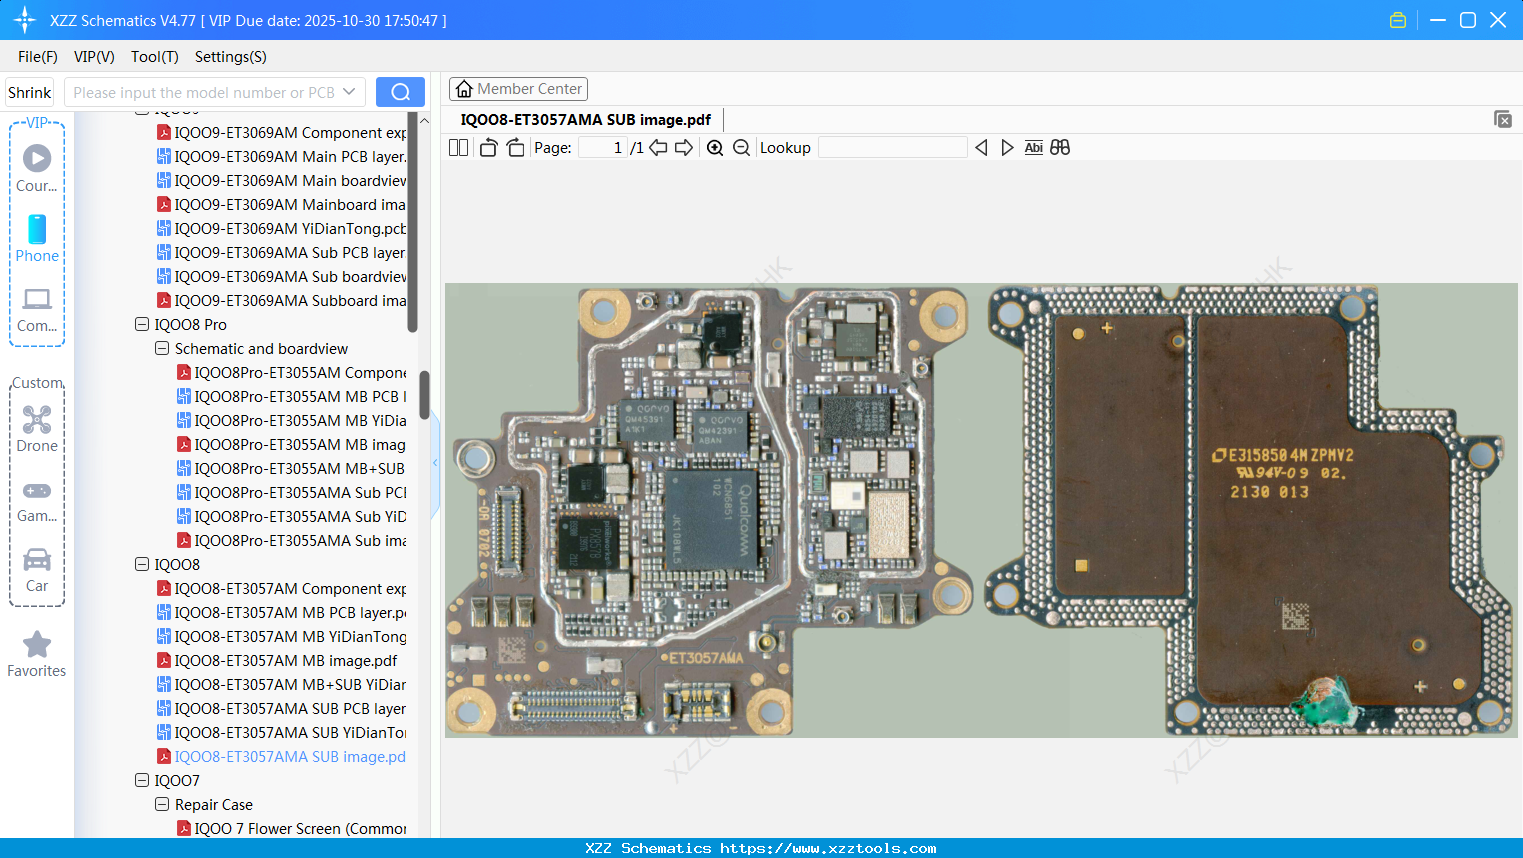
Task: Zoom in on the PDF view
Action: 715,147
